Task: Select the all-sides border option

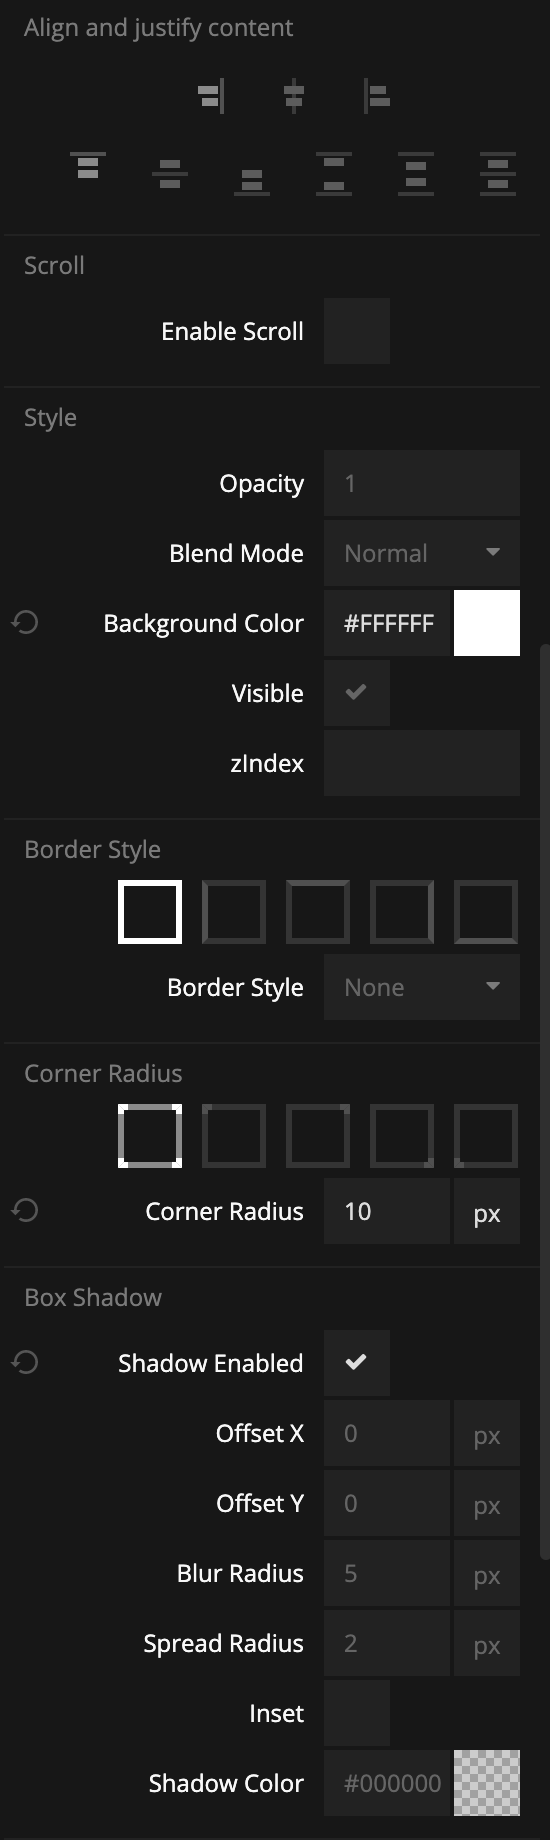Action: [150, 912]
